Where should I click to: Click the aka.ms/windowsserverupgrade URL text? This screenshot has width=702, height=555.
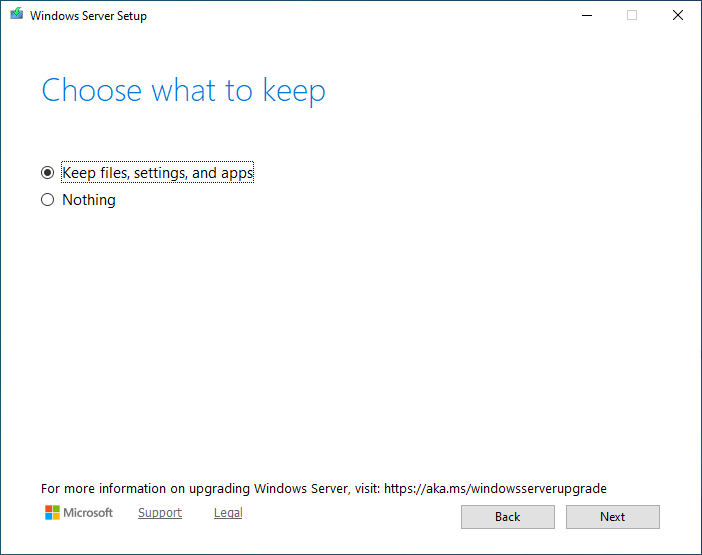(494, 489)
